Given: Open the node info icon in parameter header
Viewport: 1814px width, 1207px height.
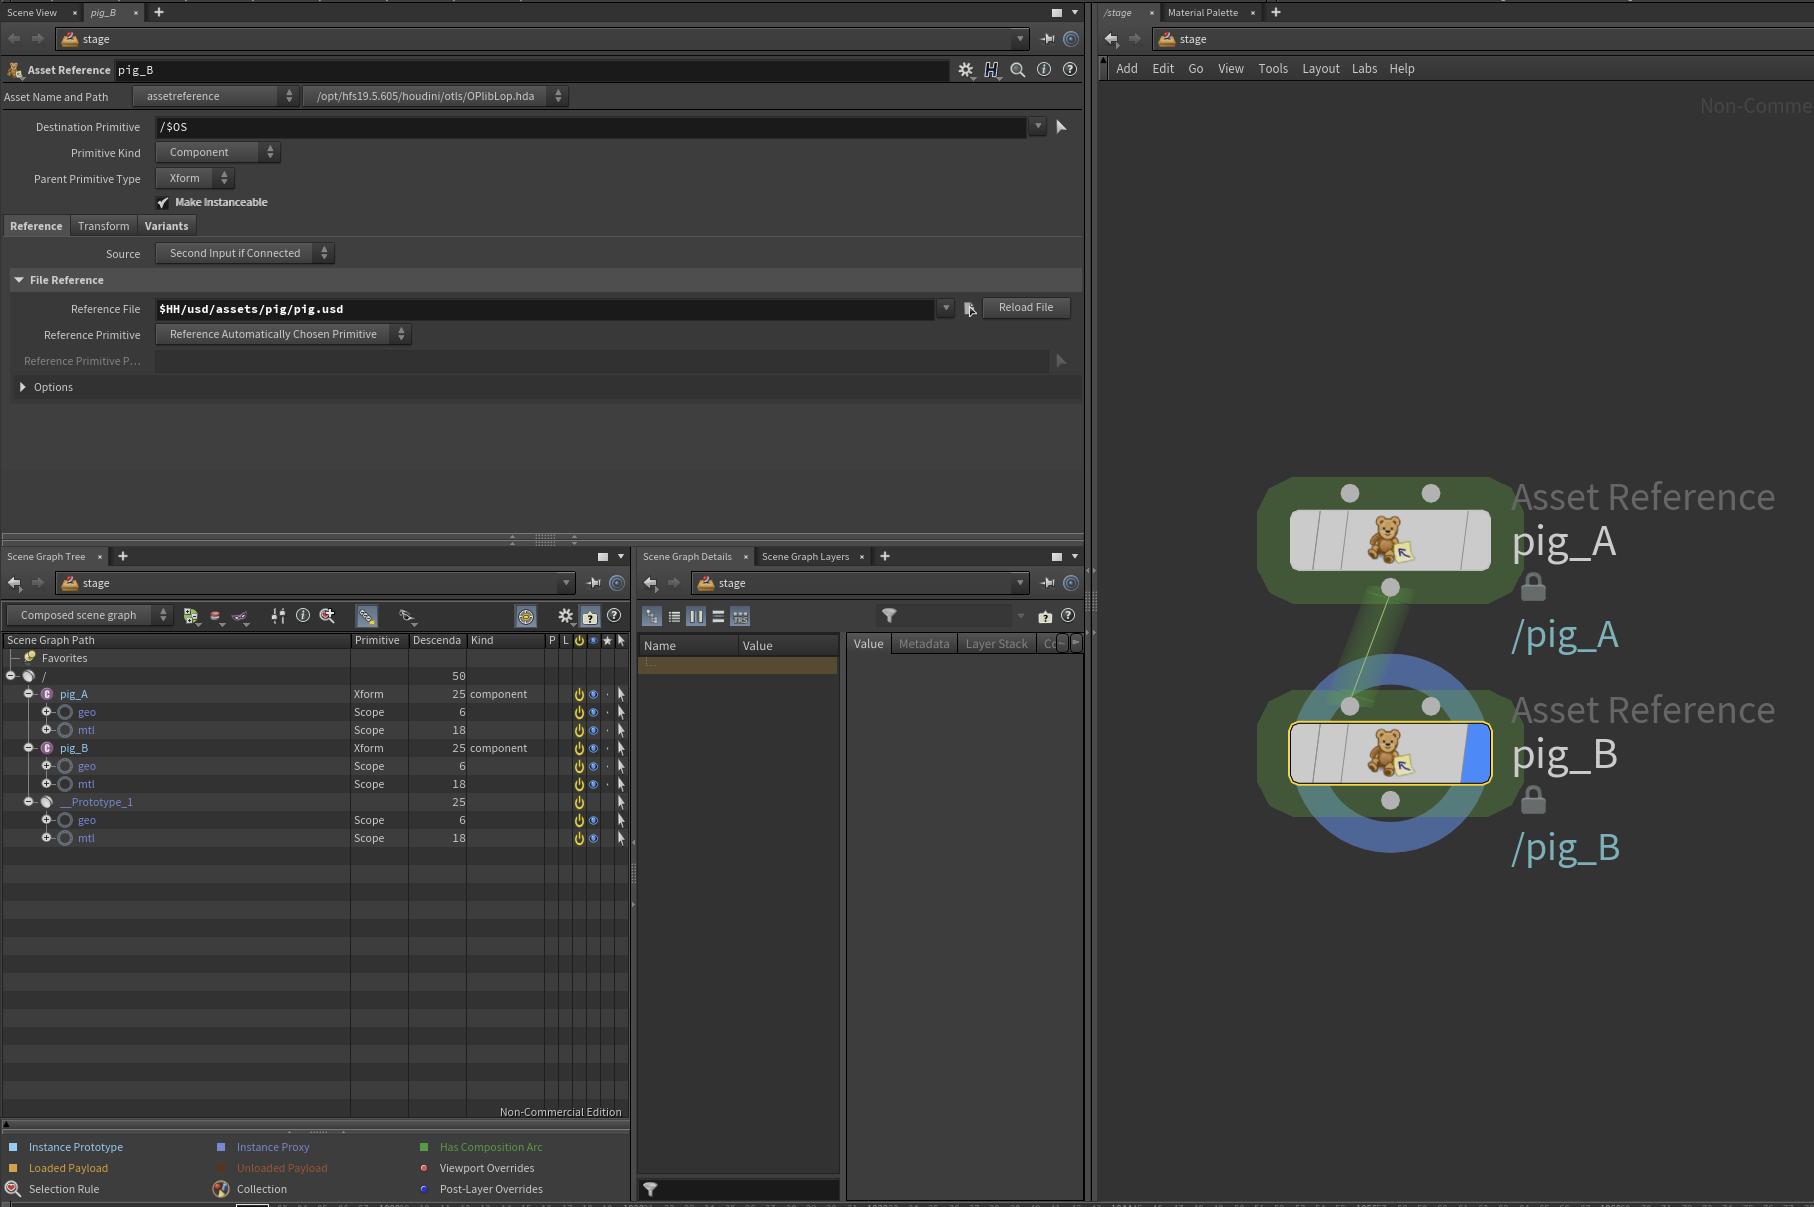Looking at the screenshot, I should 1044,69.
